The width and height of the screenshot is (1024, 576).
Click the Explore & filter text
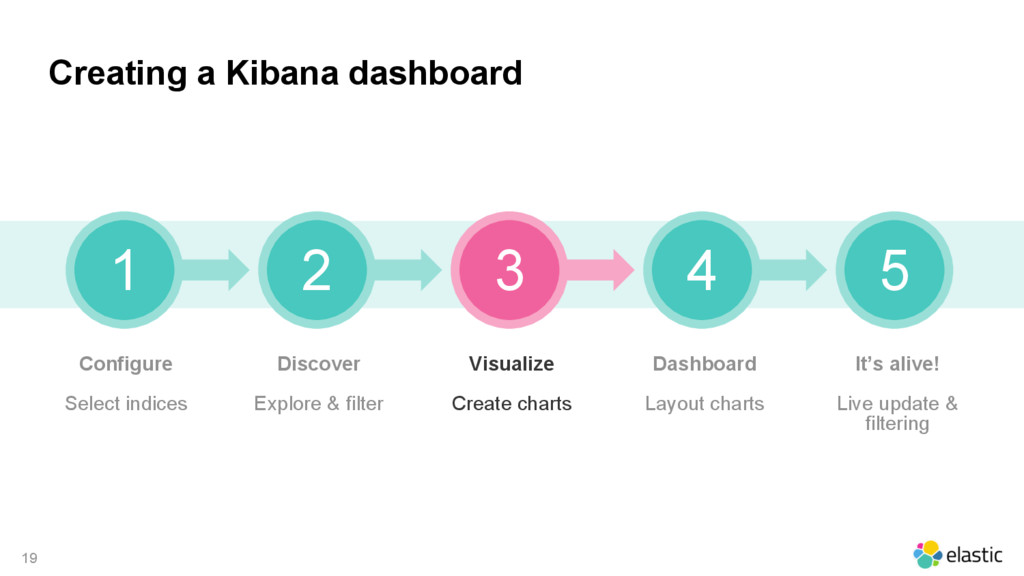(319, 404)
